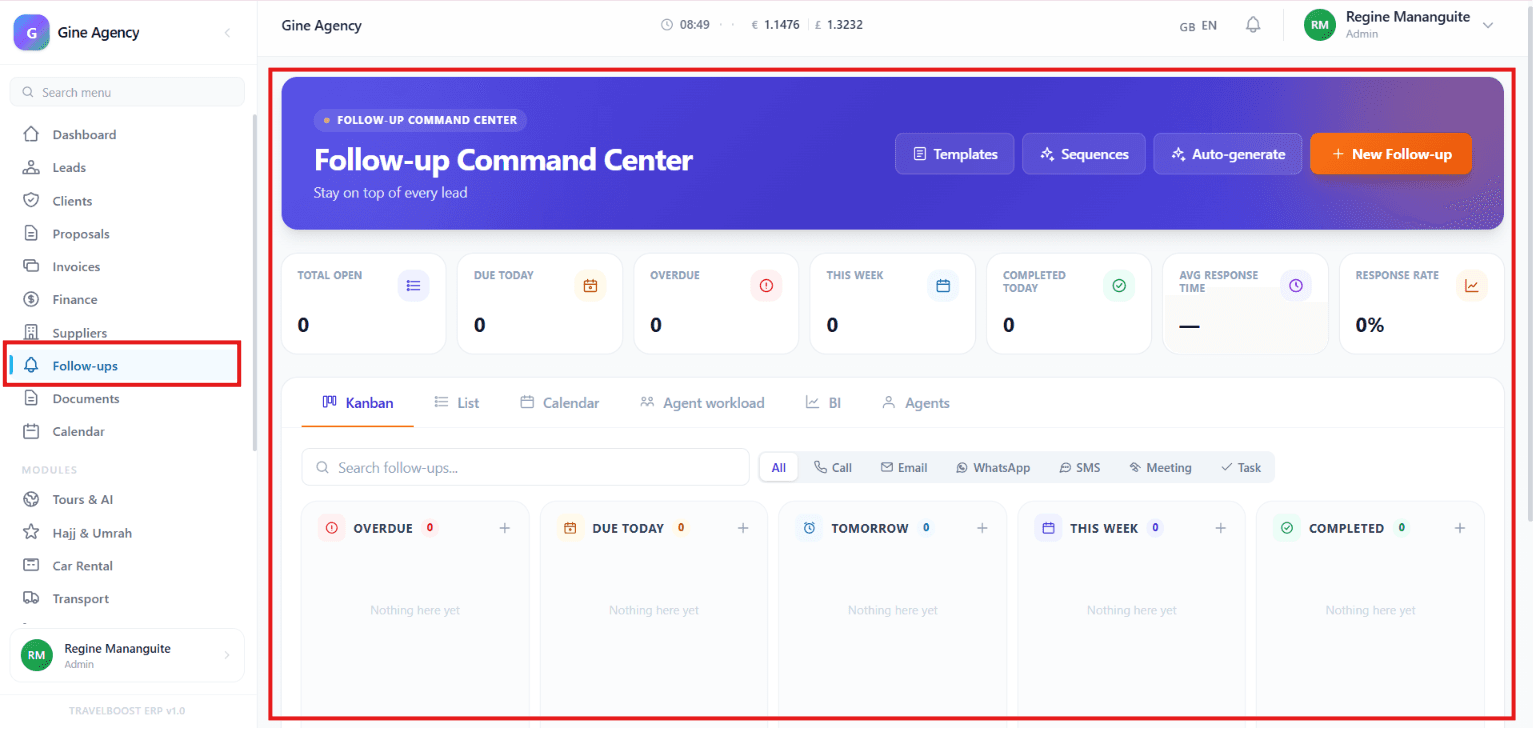The image size is (1533, 729).
Task: Click the Documents file icon
Action: pos(31,398)
